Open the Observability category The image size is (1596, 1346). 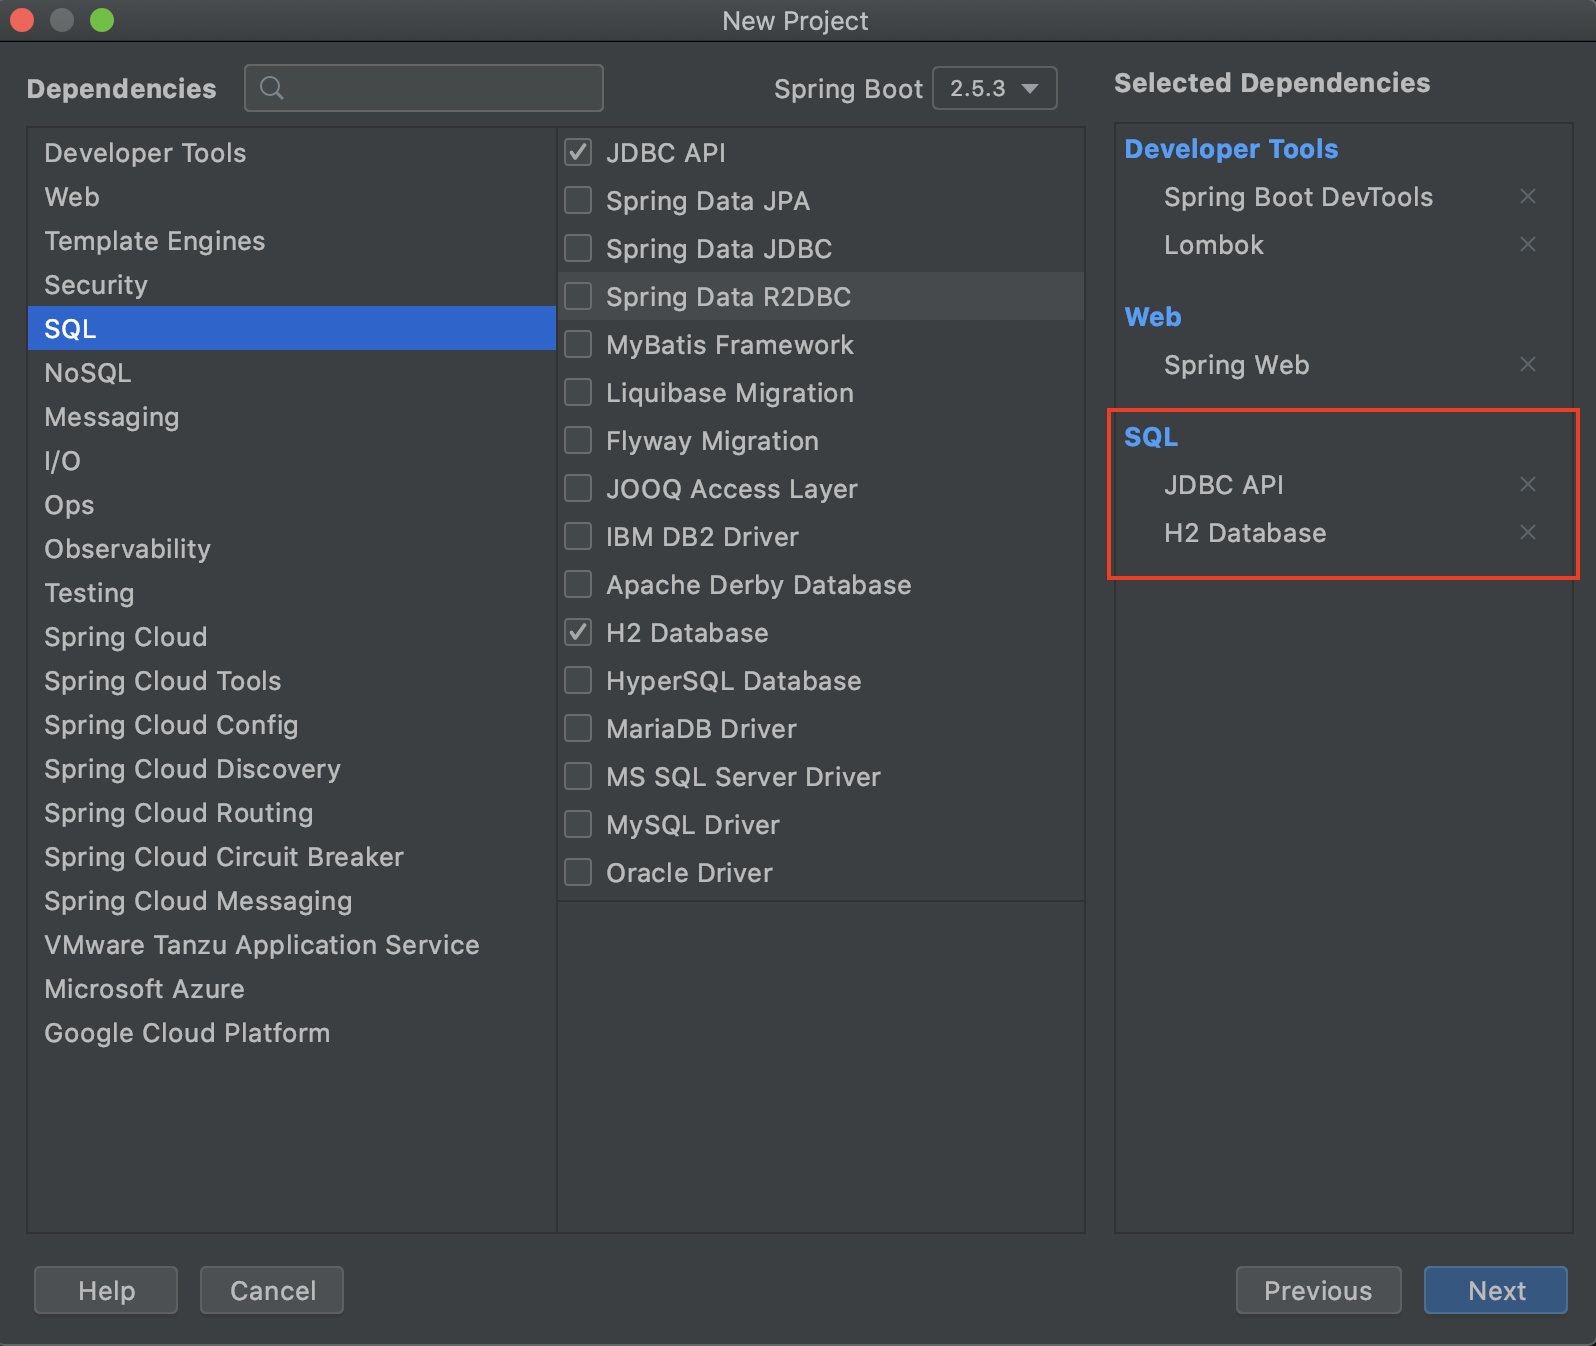[291, 548]
